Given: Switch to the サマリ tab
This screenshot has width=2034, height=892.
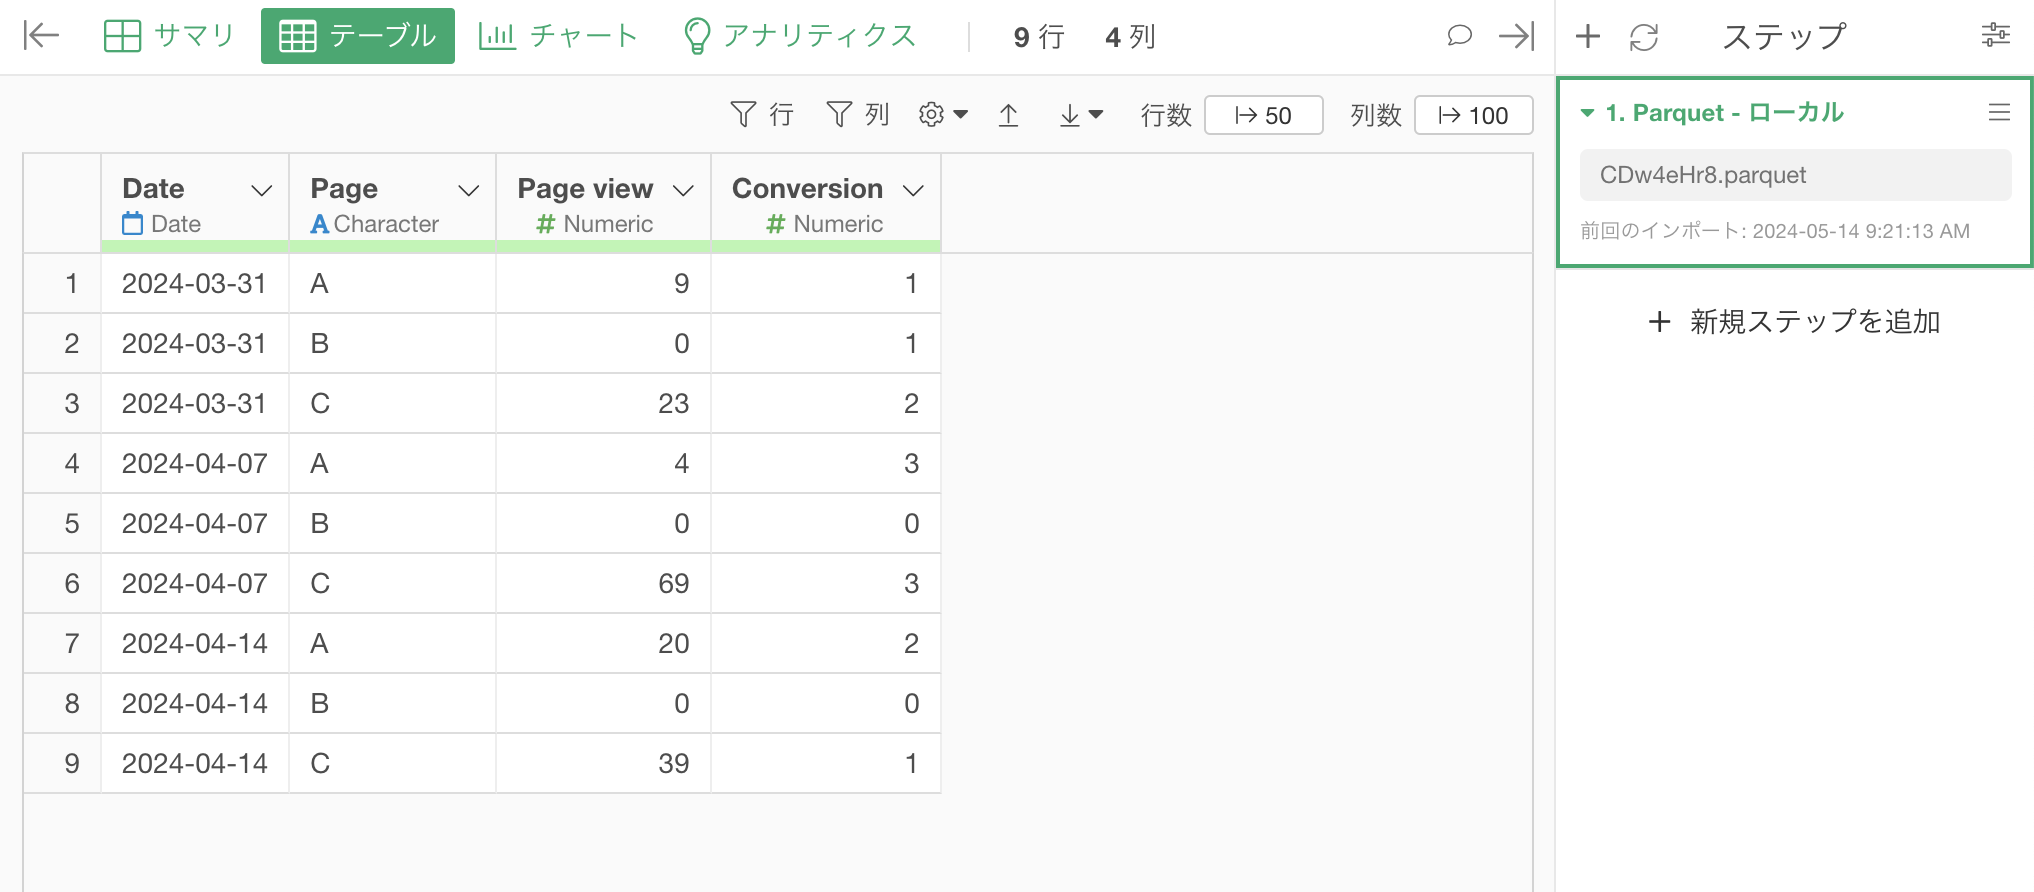Looking at the screenshot, I should pyautogui.click(x=168, y=36).
